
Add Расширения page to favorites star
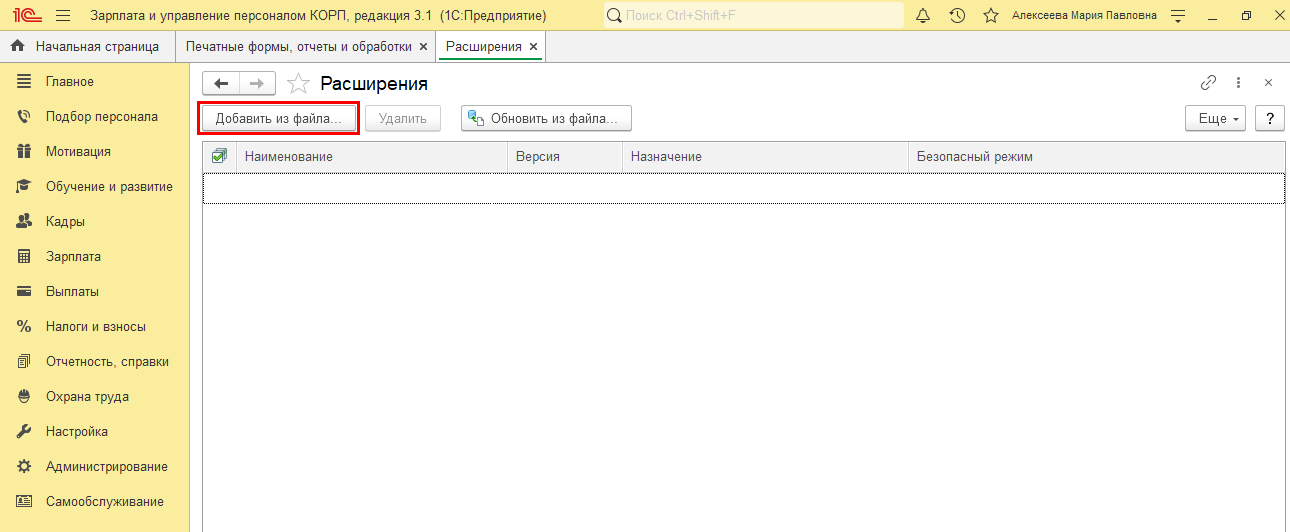coord(298,84)
